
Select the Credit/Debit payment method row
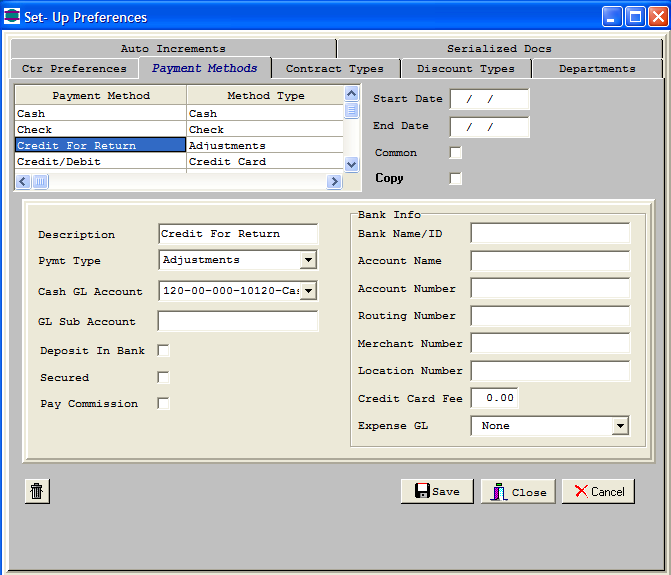coord(100,162)
